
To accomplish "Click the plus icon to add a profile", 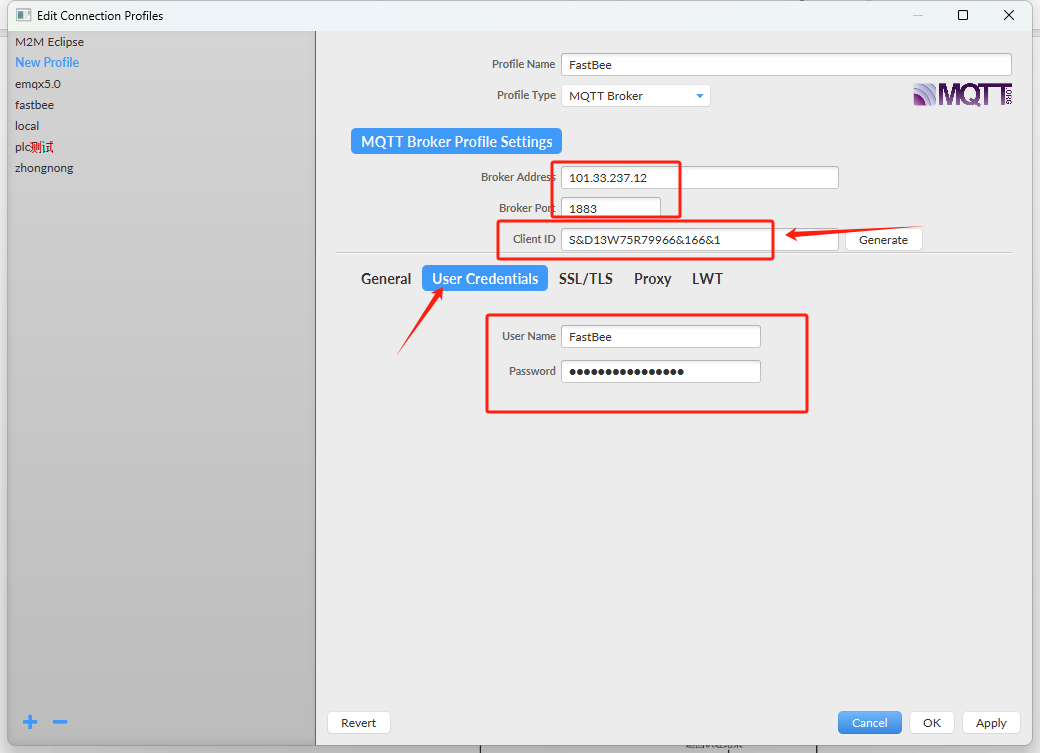I will point(29,721).
